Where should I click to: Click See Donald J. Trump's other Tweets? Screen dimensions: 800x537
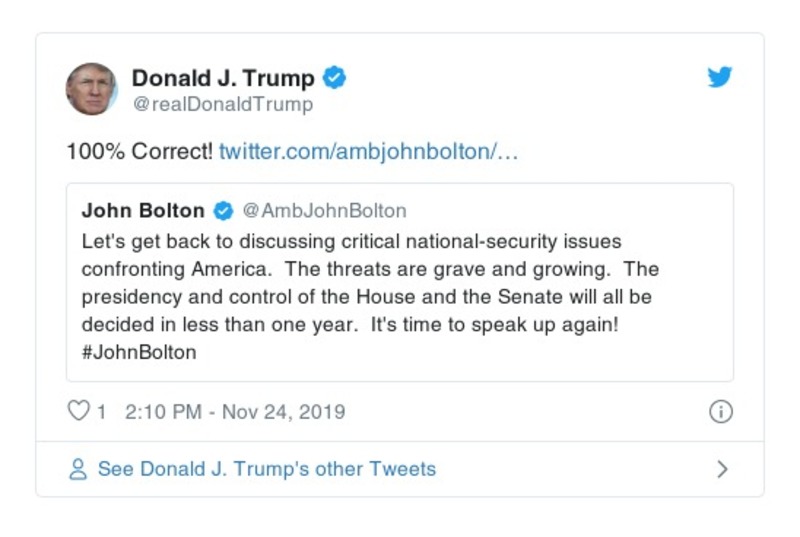coord(266,469)
